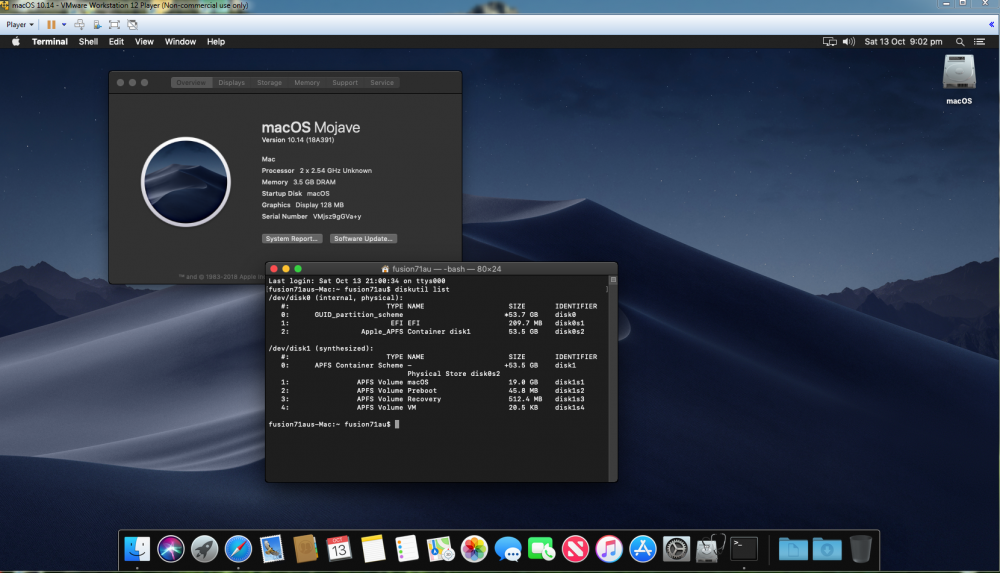Open the Edit menu
Image resolution: width=1000 pixels, height=573 pixels.
pos(116,41)
